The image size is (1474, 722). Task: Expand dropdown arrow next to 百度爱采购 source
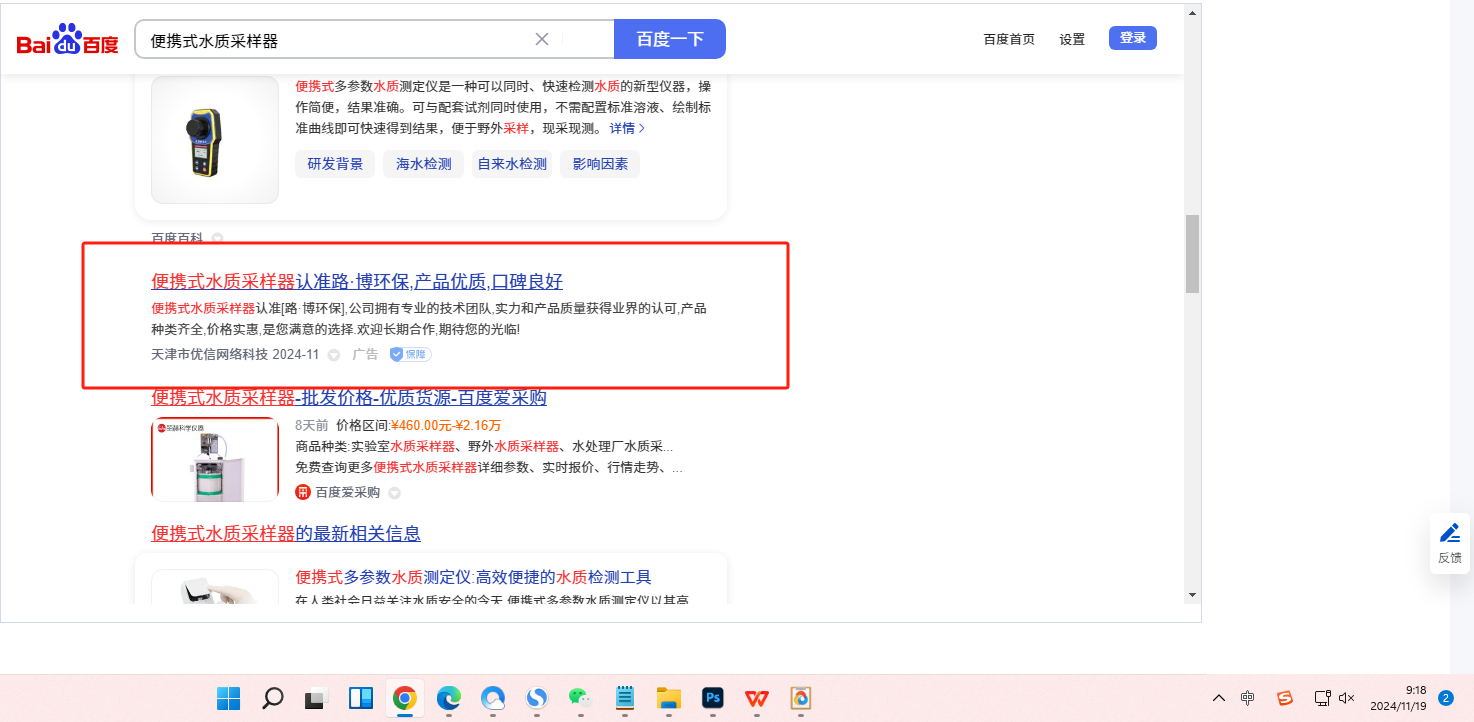pyautogui.click(x=394, y=493)
